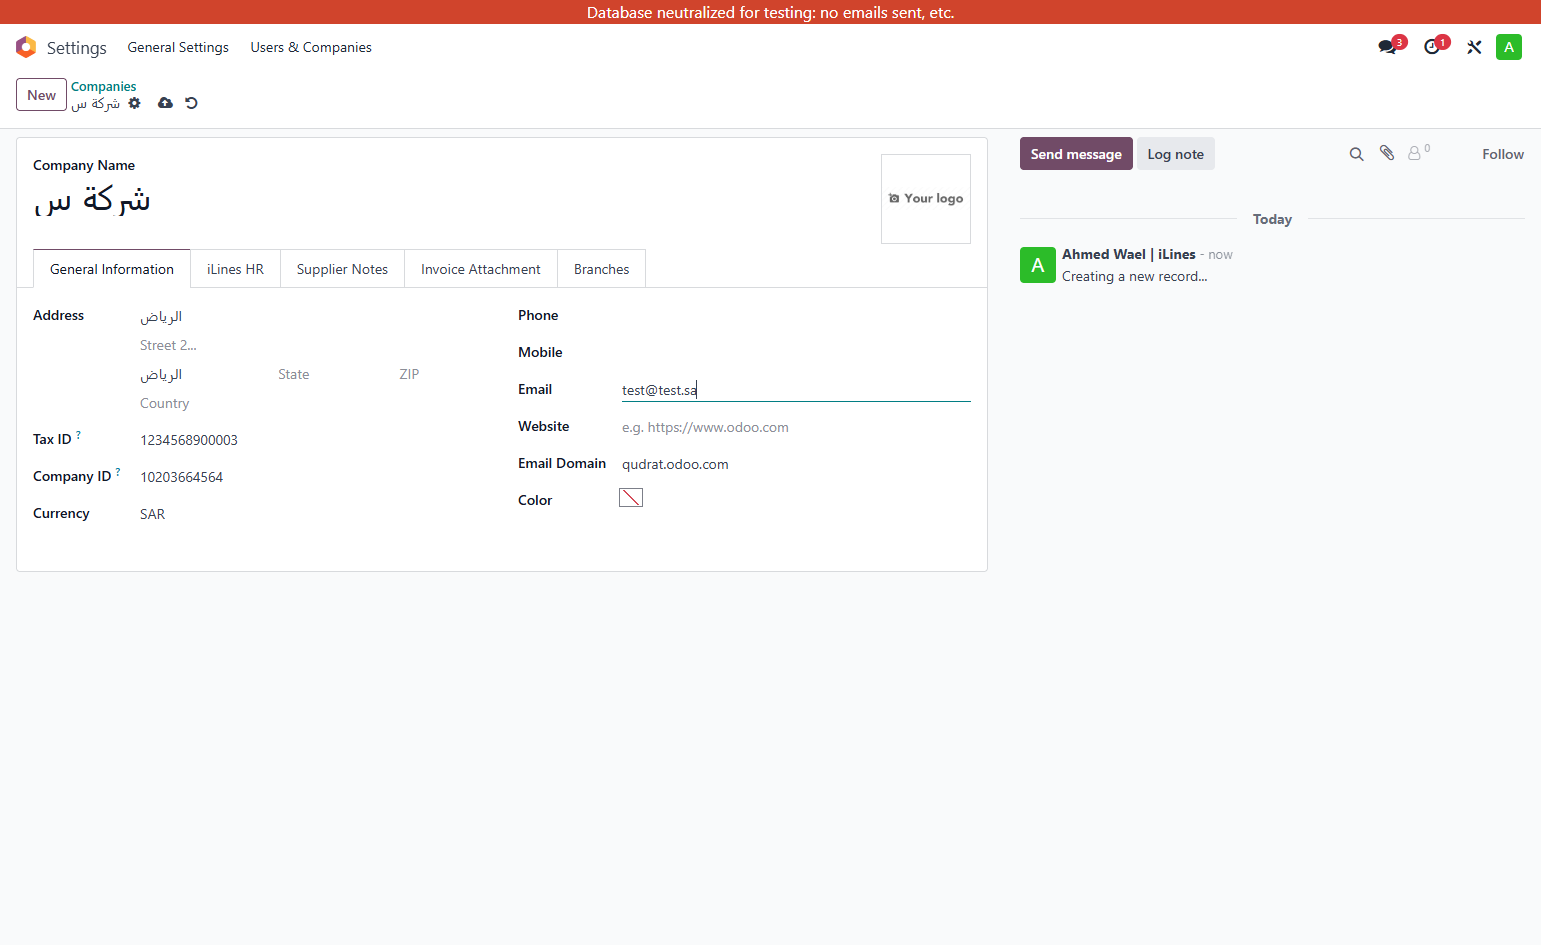Click the Mobile input field
This screenshot has width=1541, height=945.
point(796,353)
